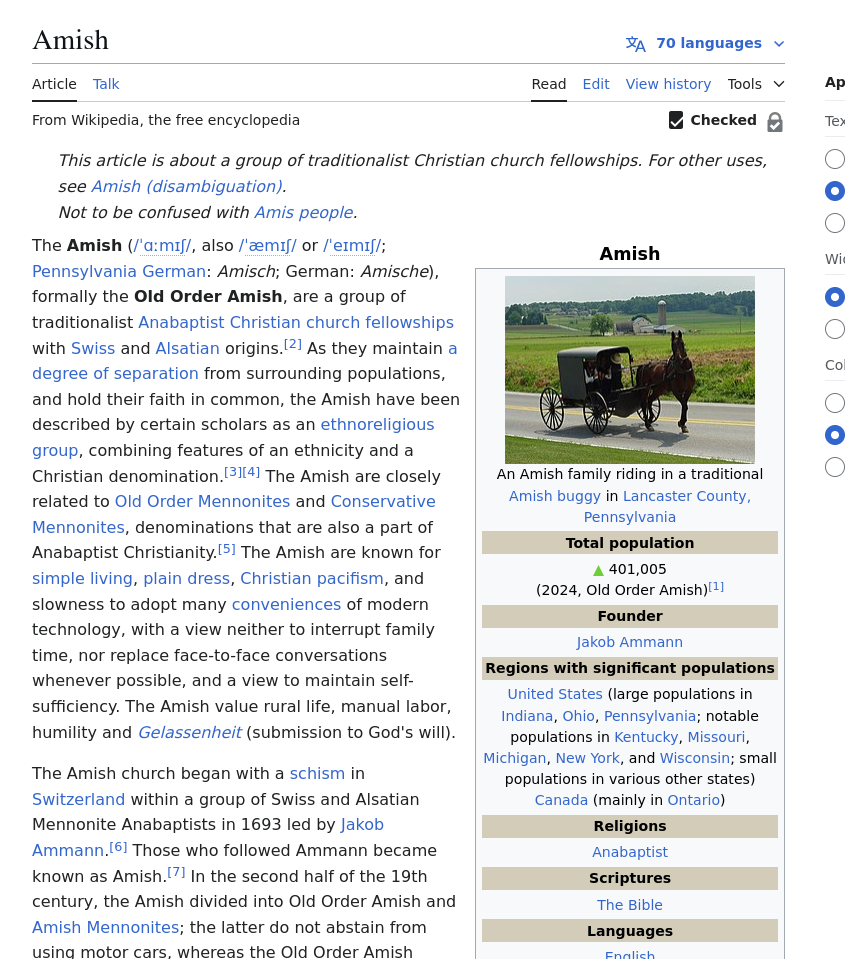Follow the Indiana link
The width and height of the screenshot is (845, 959).
pos(527,716)
